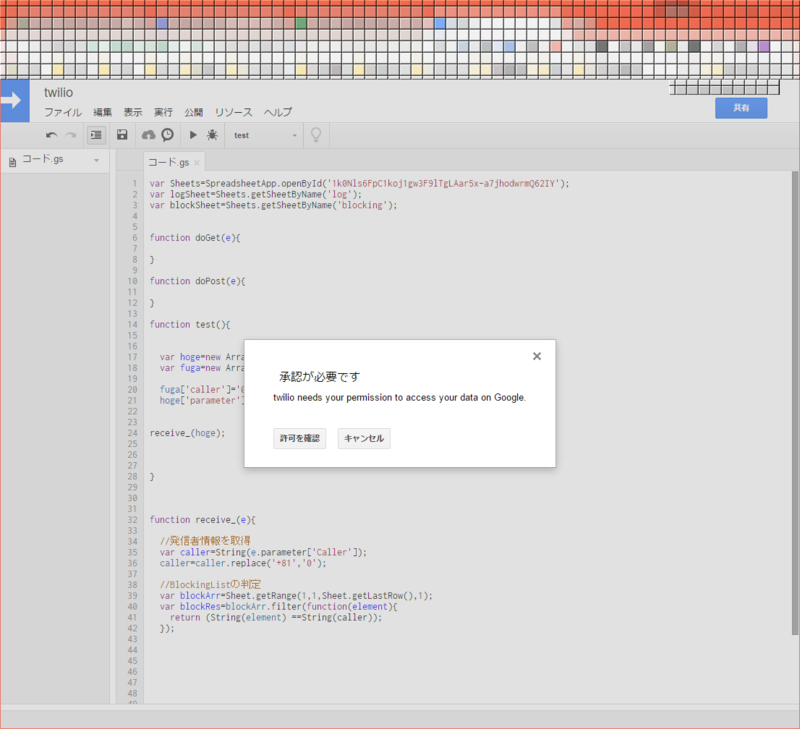Click the var blockArr line 39
The width and height of the screenshot is (800, 729).
tap(296, 596)
